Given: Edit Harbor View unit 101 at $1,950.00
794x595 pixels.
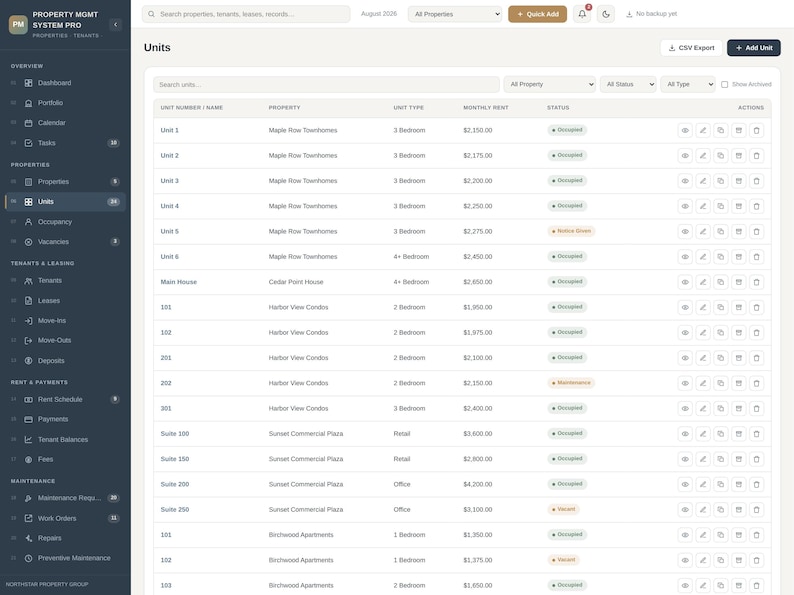Looking at the screenshot, I should coord(703,307).
